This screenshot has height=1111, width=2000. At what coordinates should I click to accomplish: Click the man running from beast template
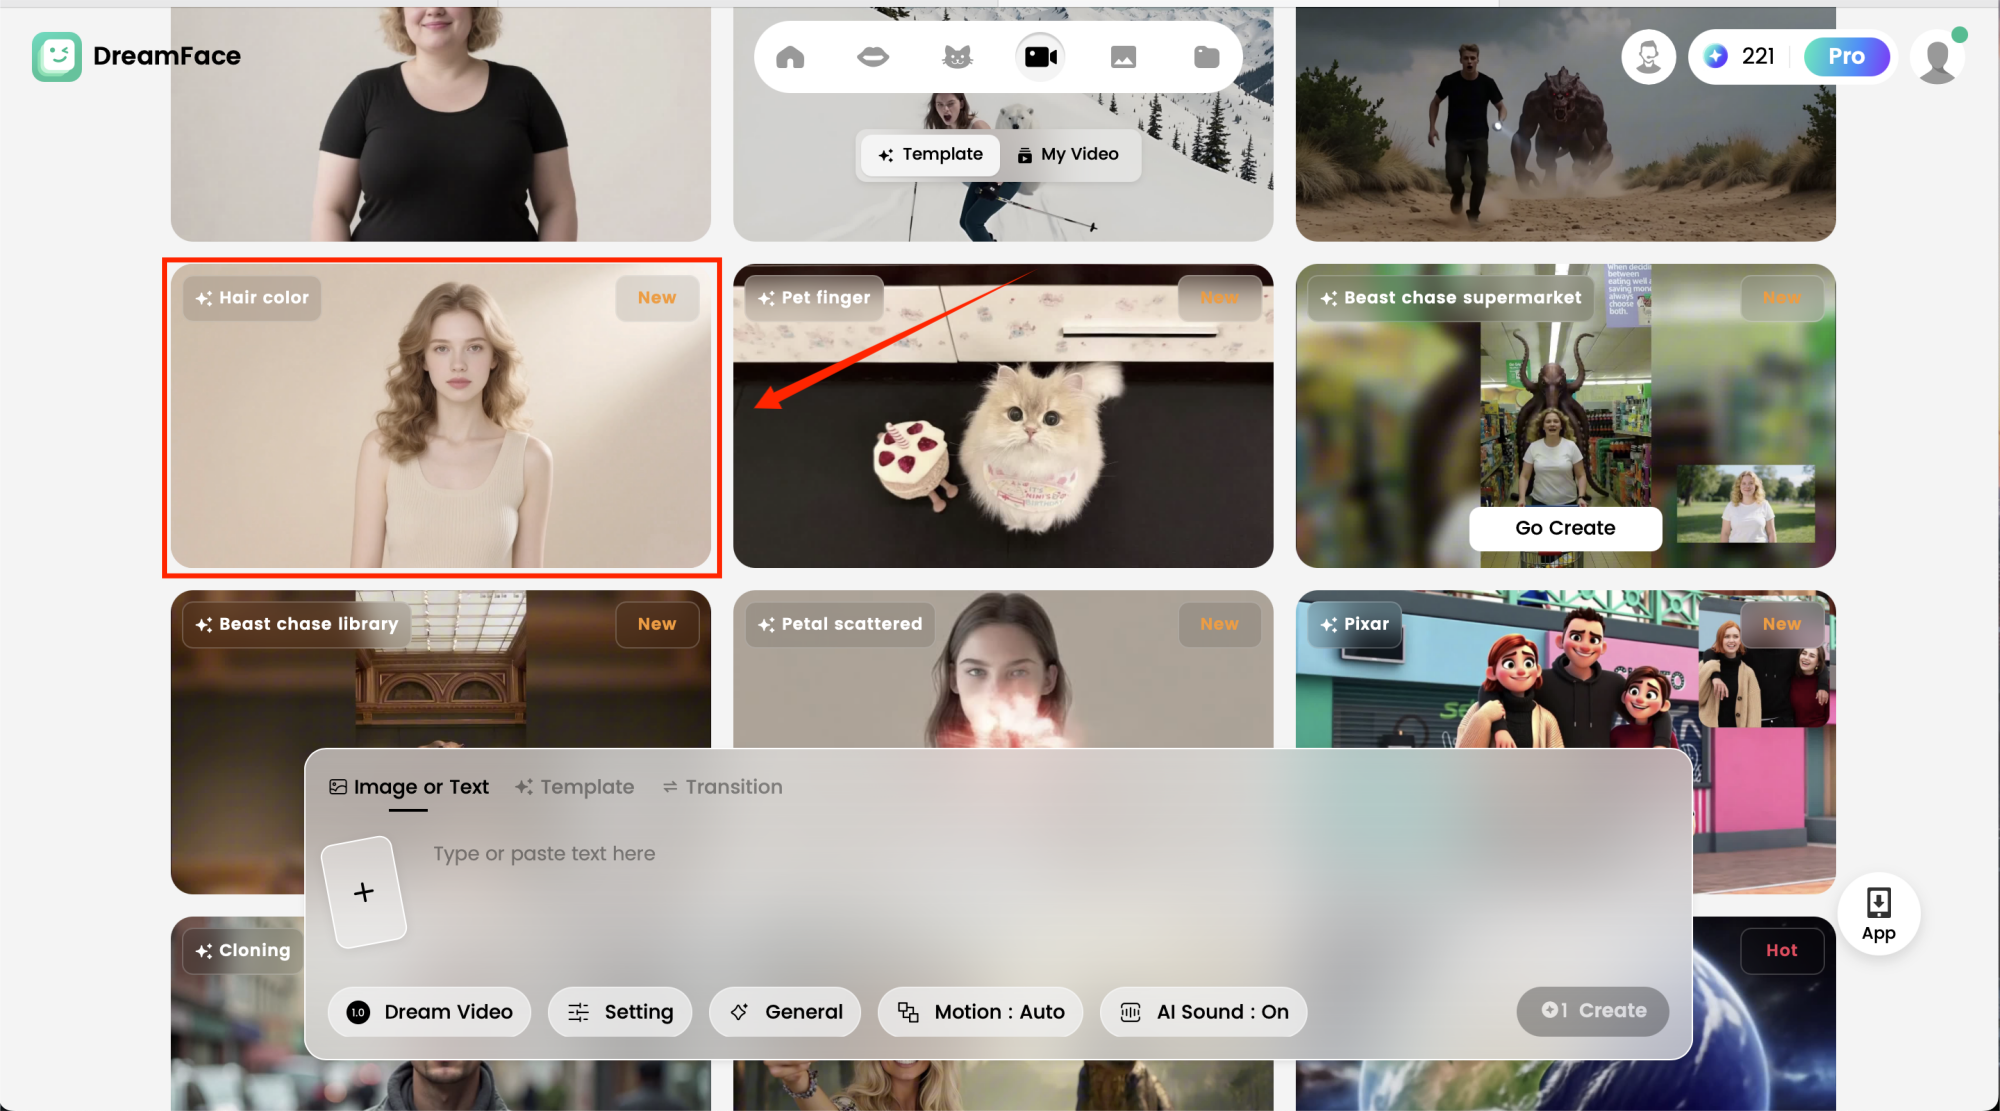1565,124
